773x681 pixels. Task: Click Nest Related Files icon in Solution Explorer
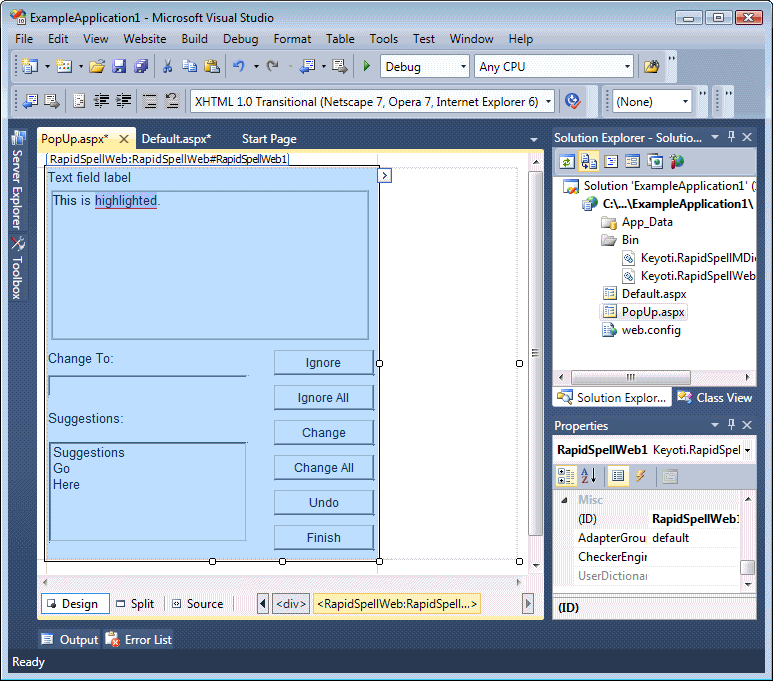click(x=589, y=162)
